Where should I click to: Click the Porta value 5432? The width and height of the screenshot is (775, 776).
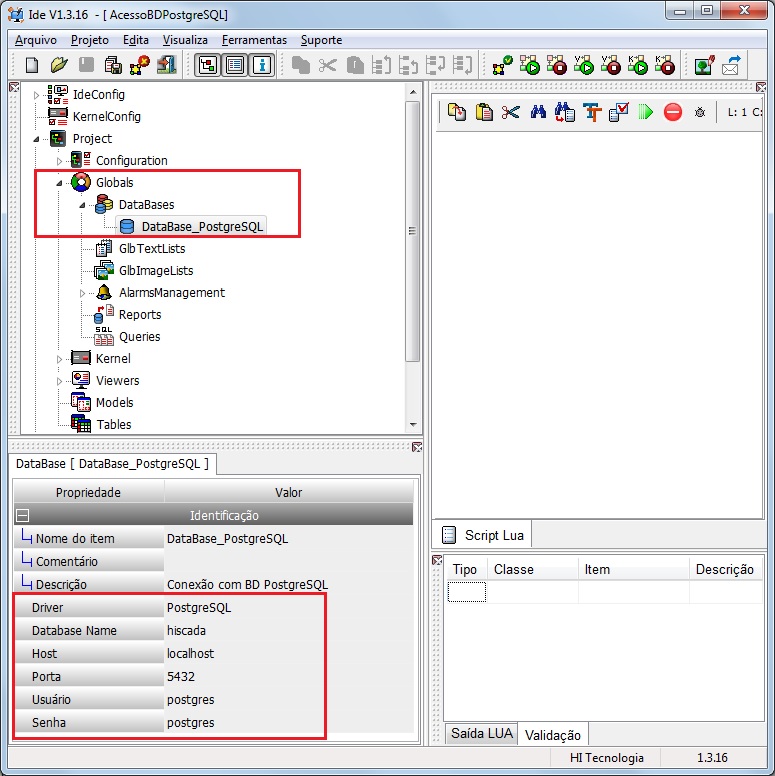click(181, 677)
